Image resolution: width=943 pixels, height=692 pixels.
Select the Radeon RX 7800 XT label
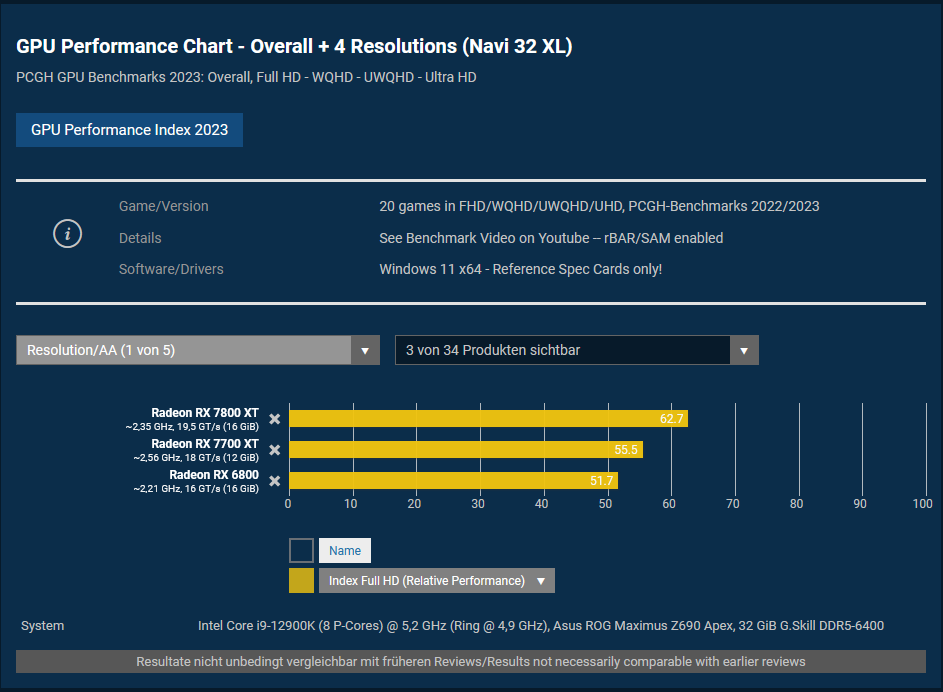click(x=205, y=412)
